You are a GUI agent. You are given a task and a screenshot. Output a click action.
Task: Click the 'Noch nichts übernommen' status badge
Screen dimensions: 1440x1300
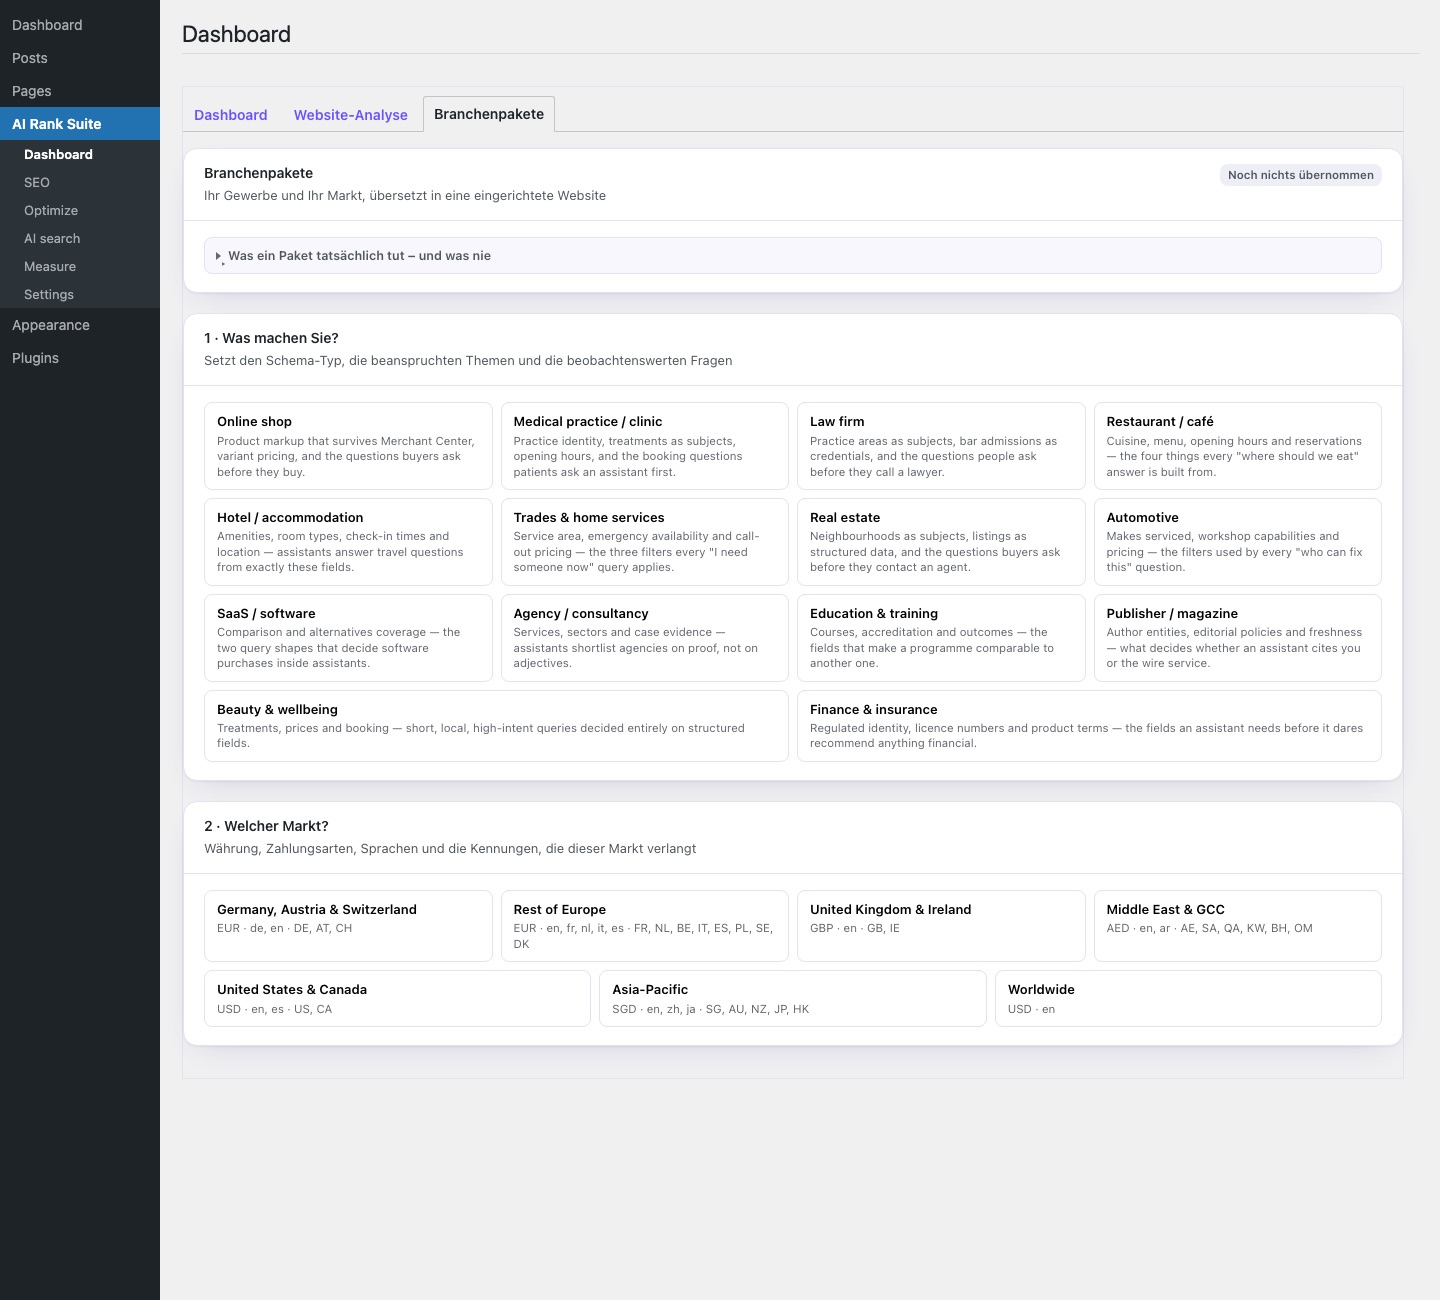[x=1301, y=175]
